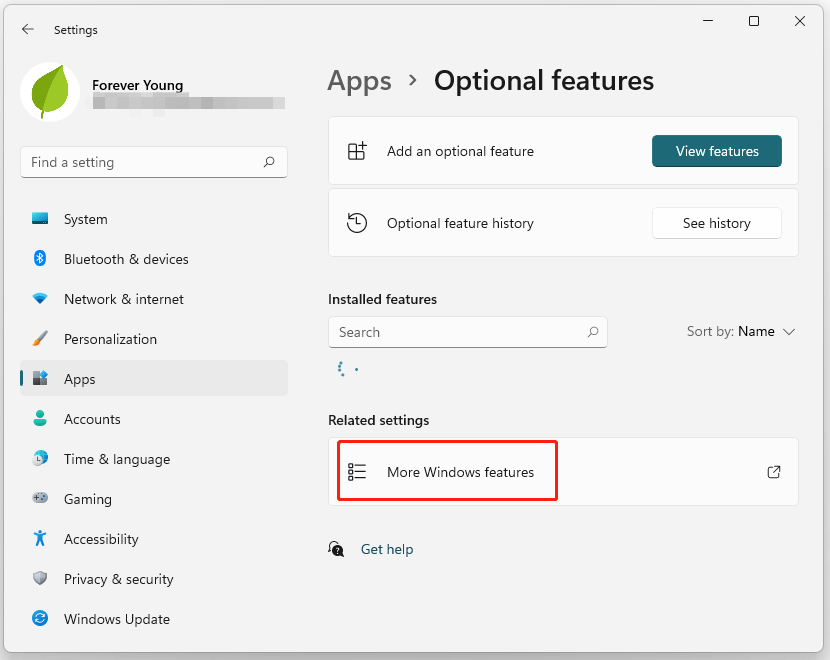The height and width of the screenshot is (660, 830).
Task: Open the Apps category icon in sidebar
Action: 40,379
